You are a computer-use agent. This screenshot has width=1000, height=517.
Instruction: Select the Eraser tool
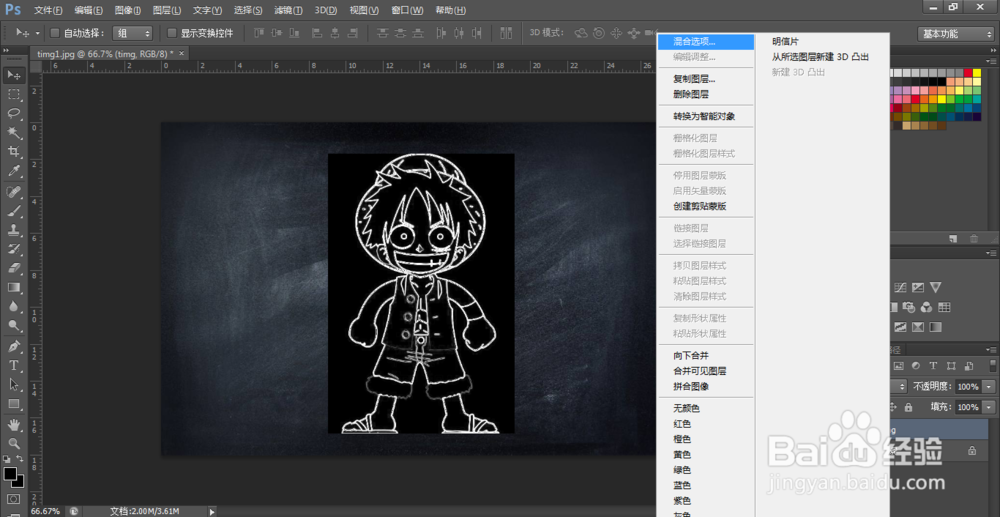pos(14,268)
